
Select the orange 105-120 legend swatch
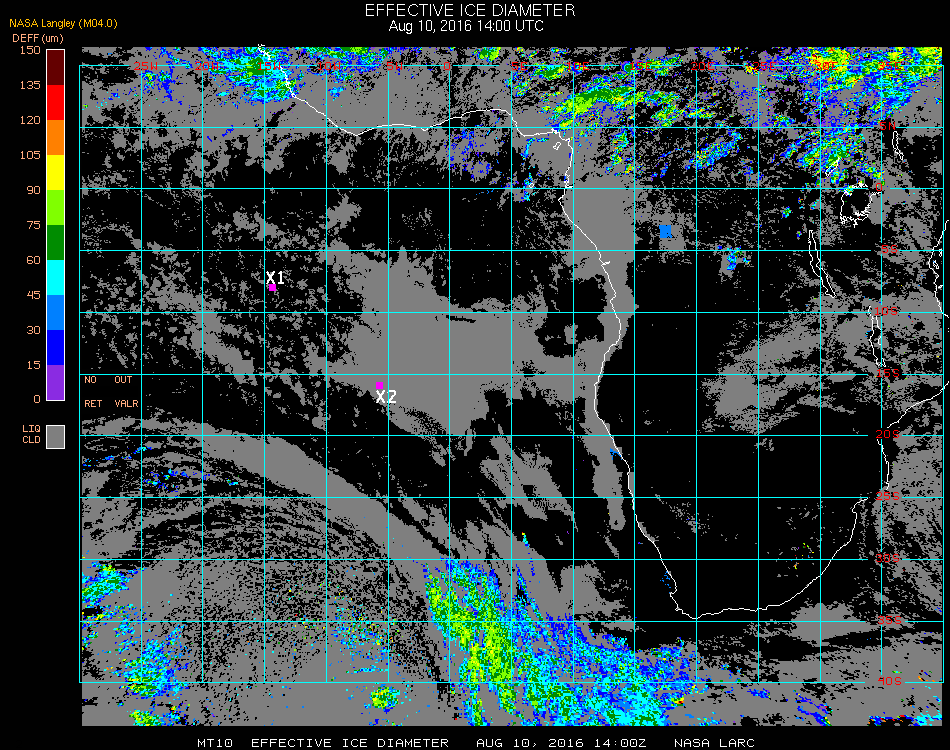[56, 138]
